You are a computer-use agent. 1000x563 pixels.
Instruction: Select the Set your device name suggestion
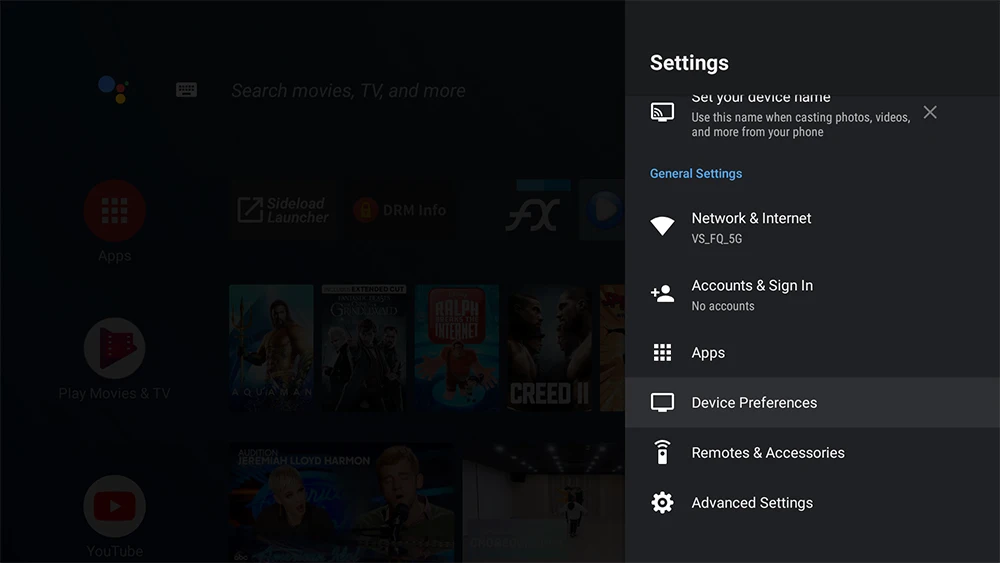781,117
